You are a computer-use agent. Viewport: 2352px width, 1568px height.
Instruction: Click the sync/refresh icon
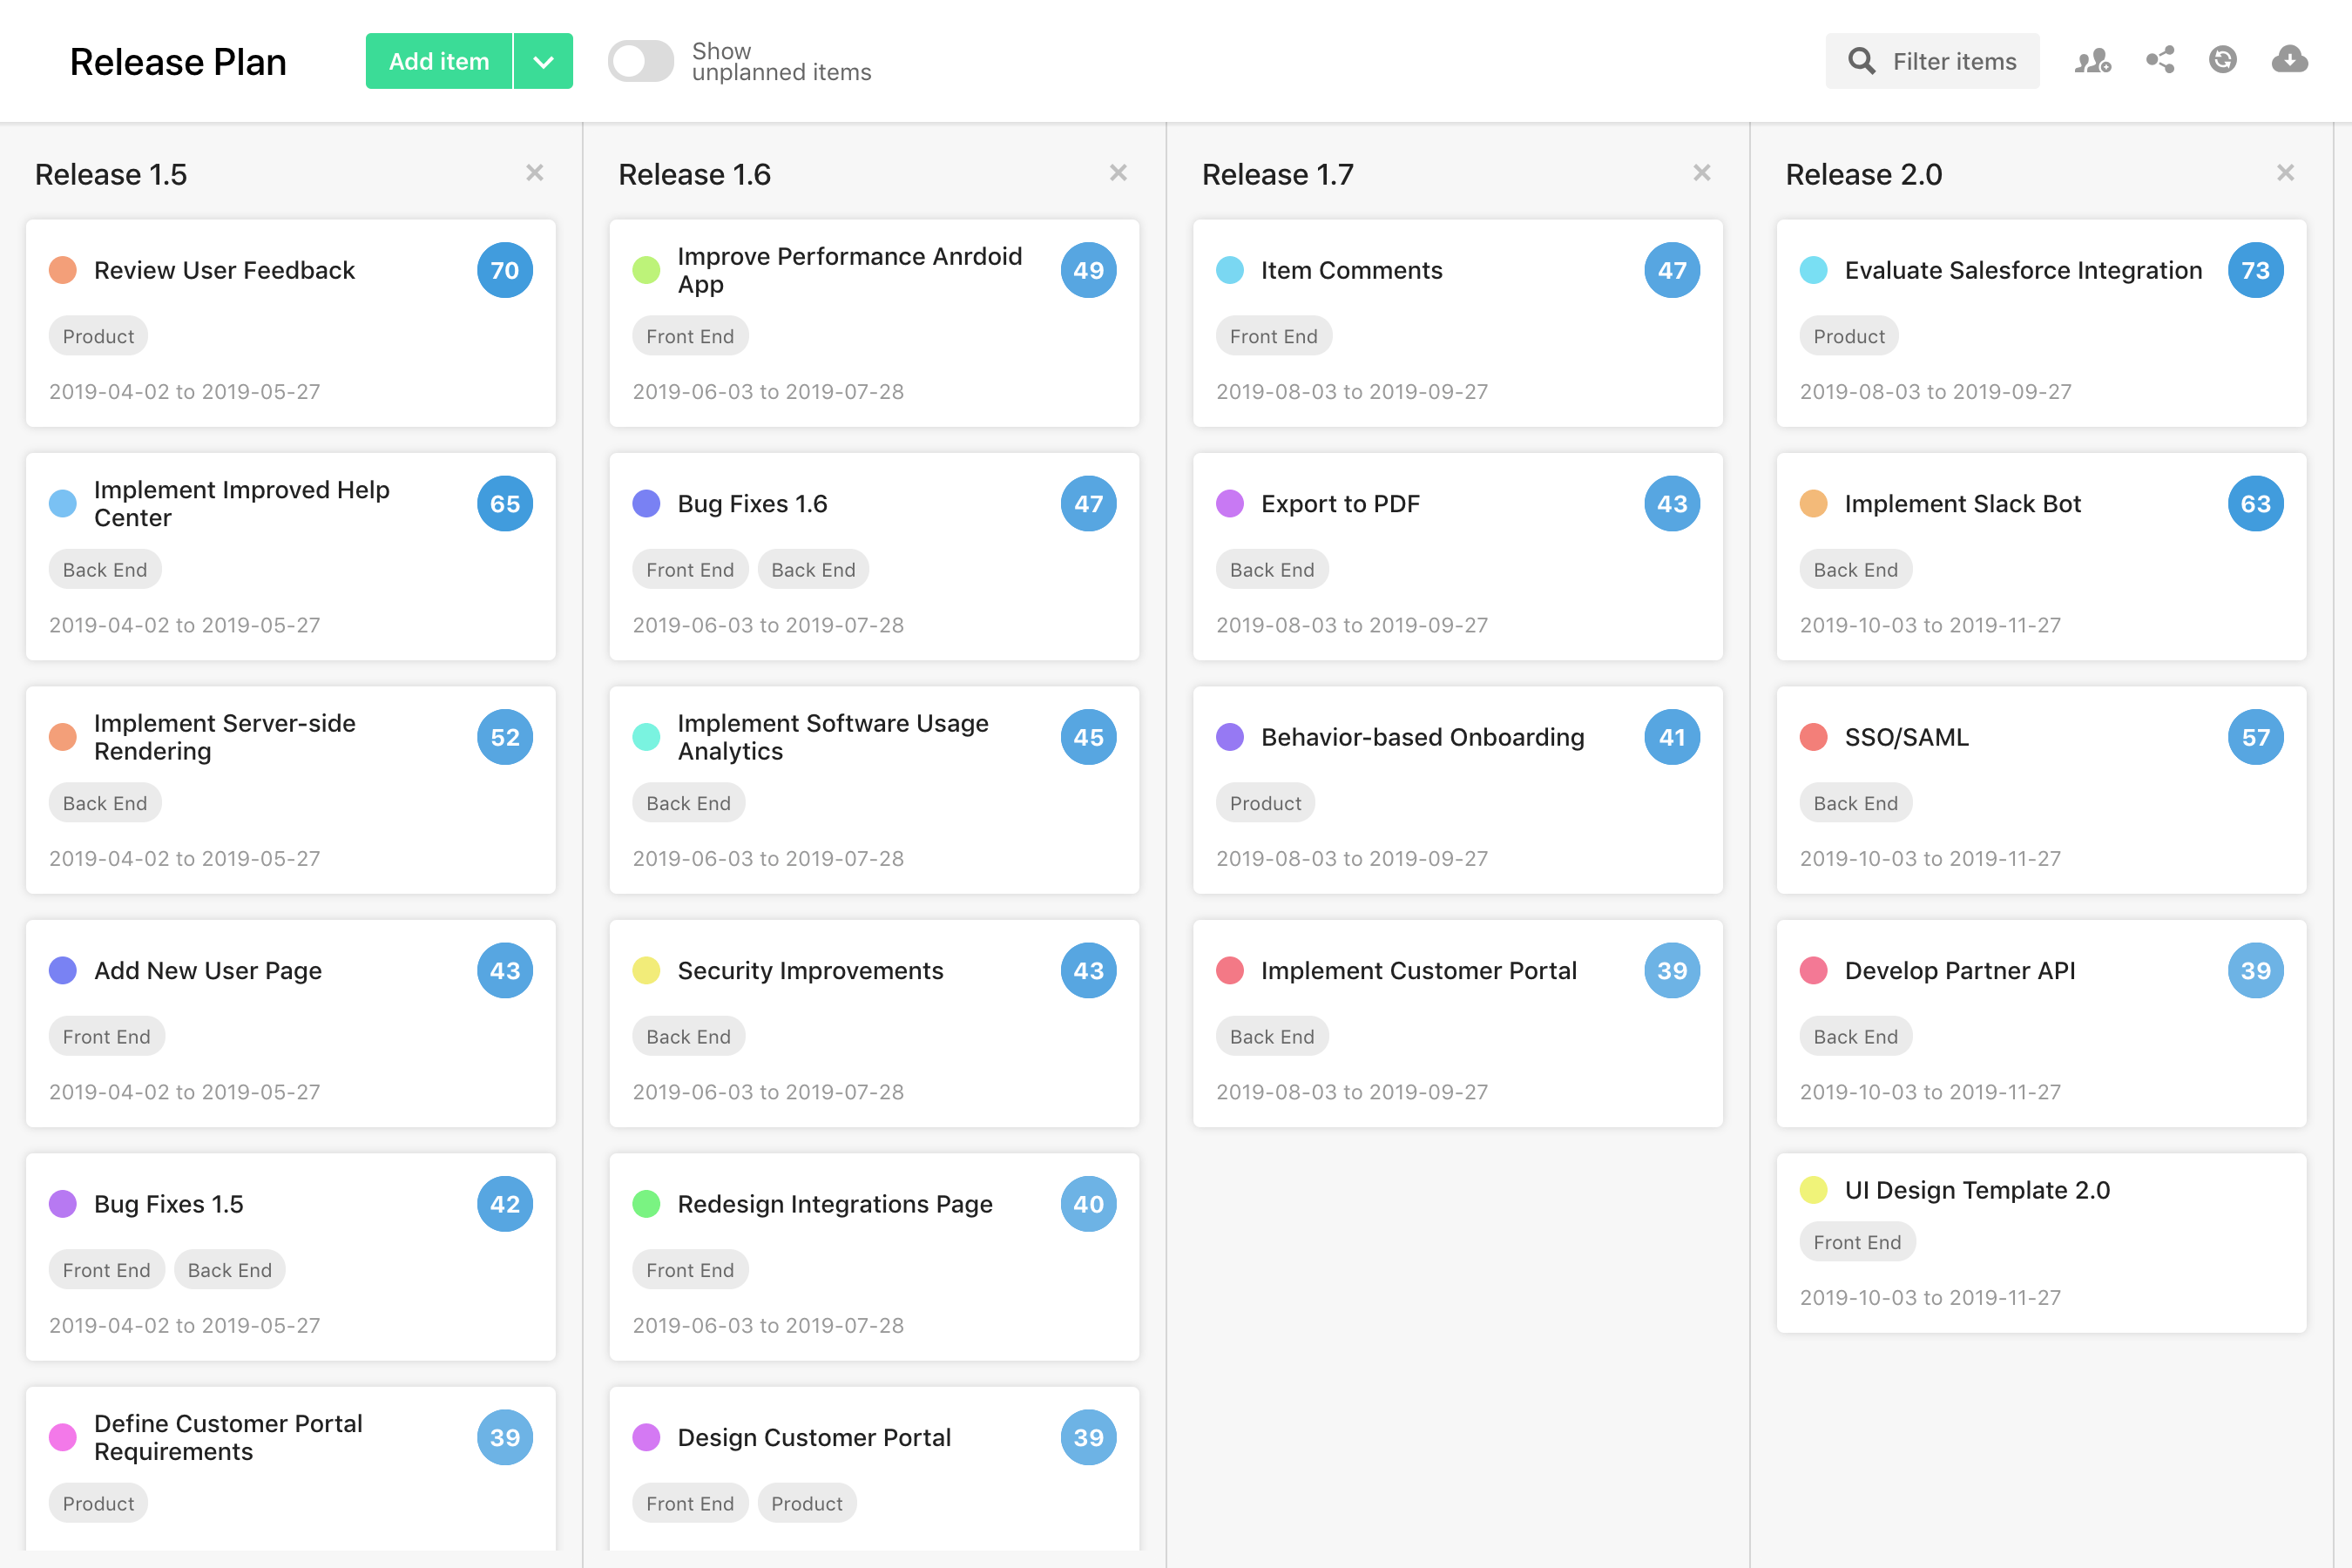click(x=2223, y=60)
